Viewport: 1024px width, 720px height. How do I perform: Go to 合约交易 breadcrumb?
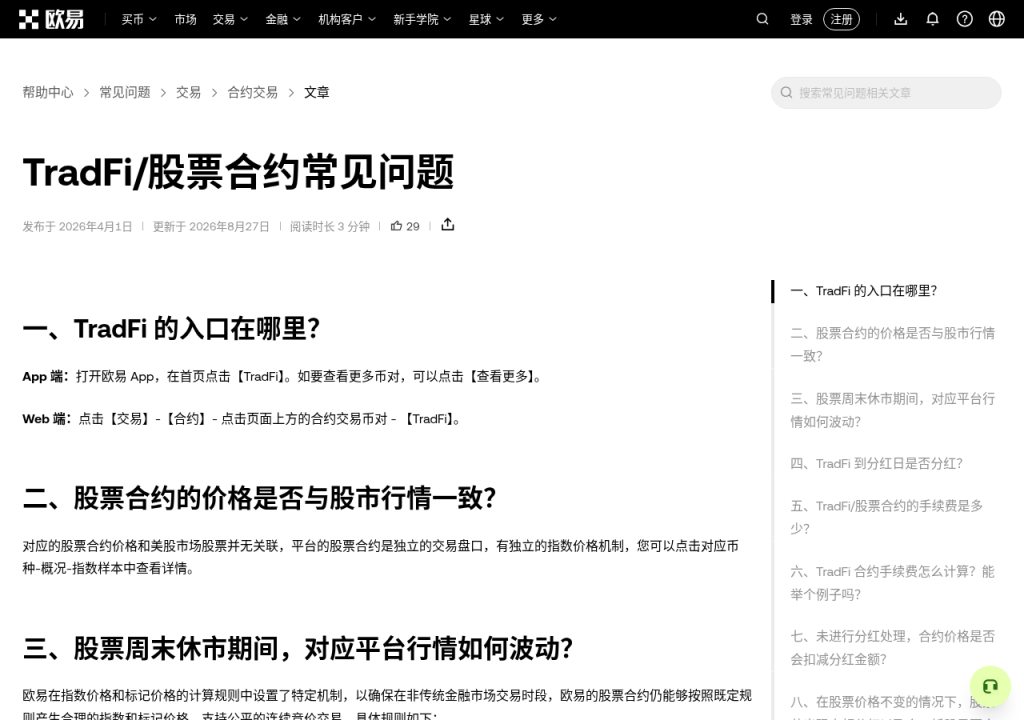click(x=253, y=93)
